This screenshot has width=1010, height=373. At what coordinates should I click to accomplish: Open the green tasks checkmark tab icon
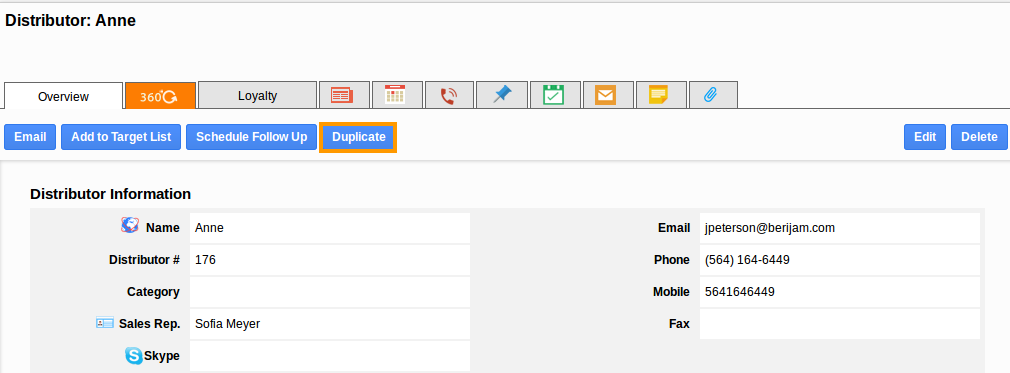tap(555, 95)
